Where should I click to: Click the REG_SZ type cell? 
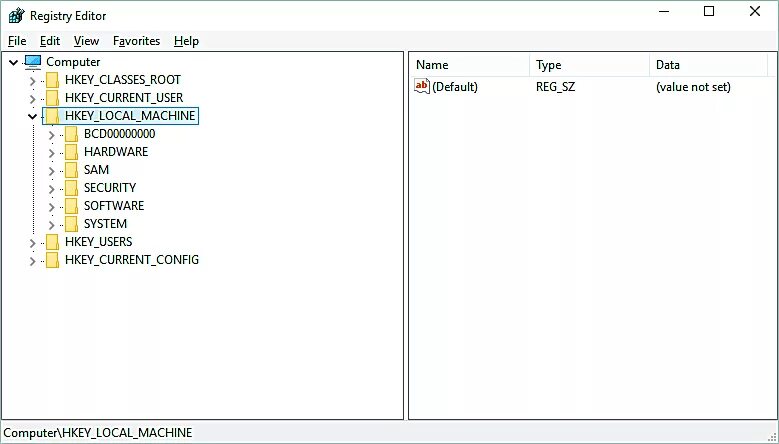tap(555, 87)
